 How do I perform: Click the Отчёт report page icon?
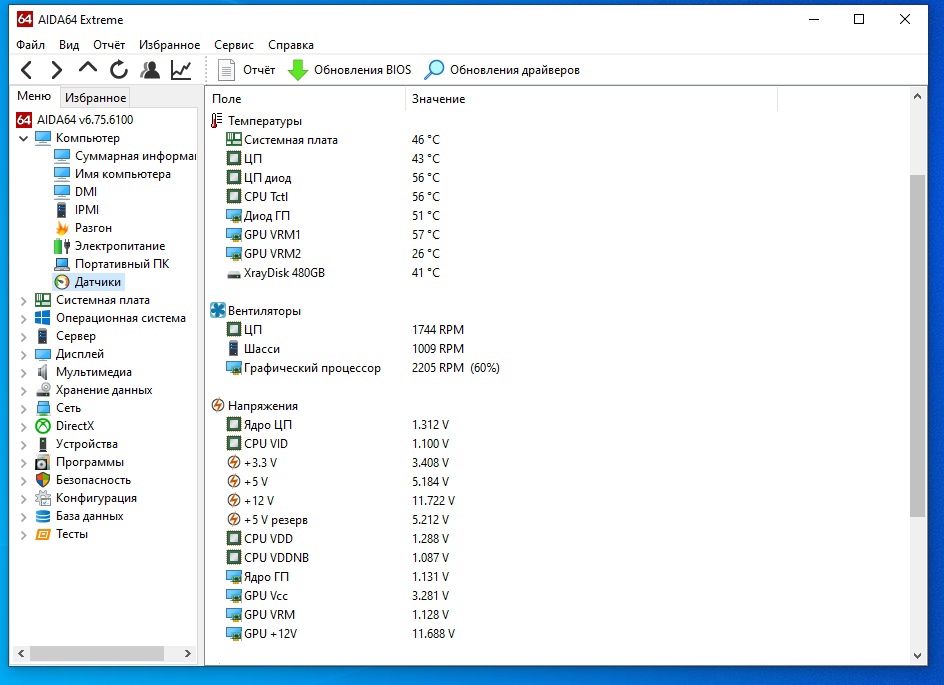pos(226,70)
